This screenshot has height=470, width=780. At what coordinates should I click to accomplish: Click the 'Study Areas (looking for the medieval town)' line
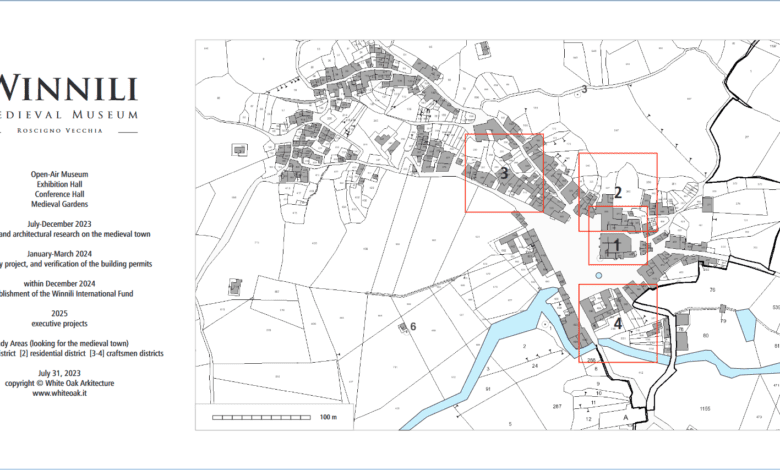click(x=64, y=343)
